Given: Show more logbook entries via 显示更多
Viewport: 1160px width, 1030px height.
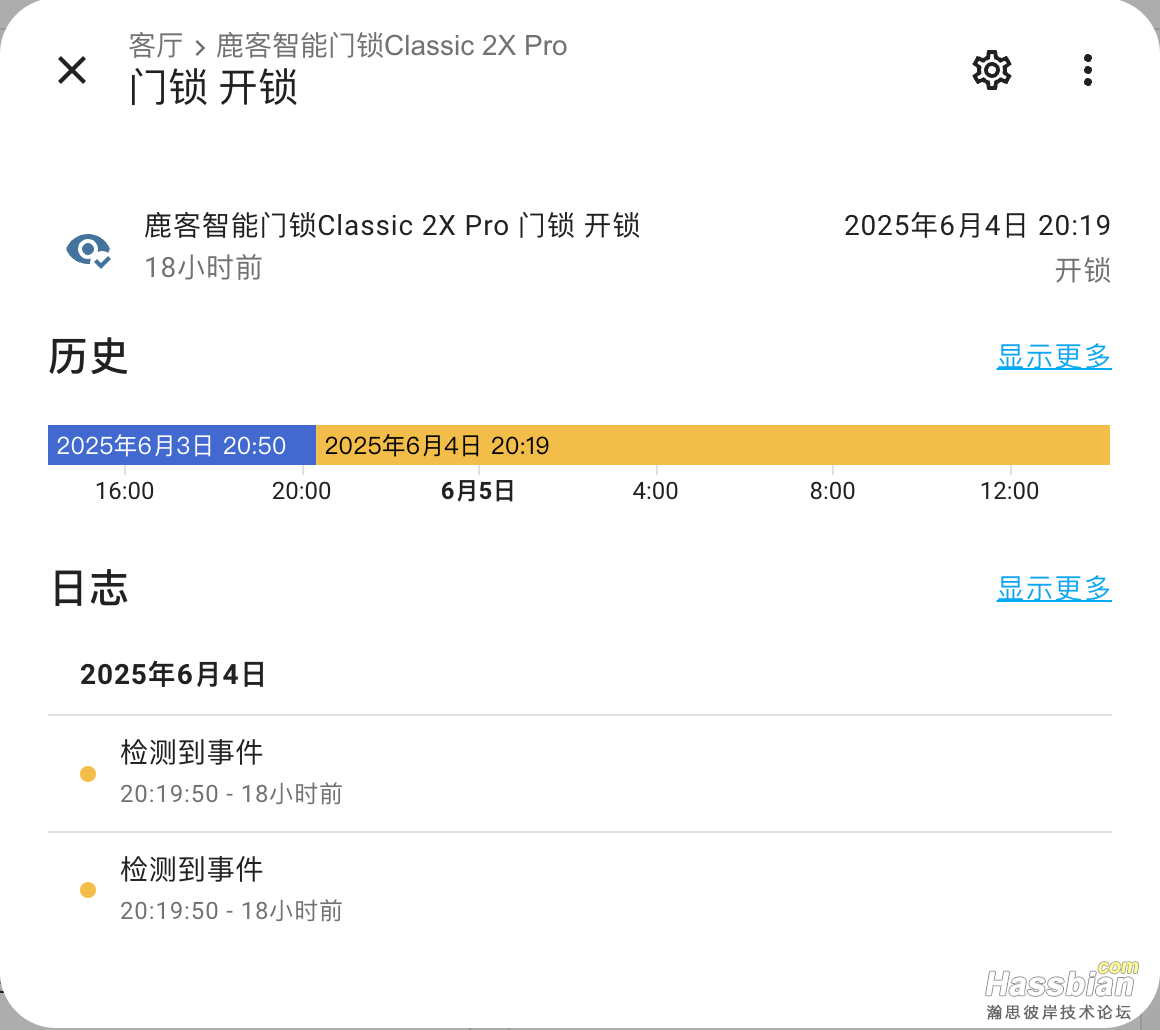Looking at the screenshot, I should 1053,589.
